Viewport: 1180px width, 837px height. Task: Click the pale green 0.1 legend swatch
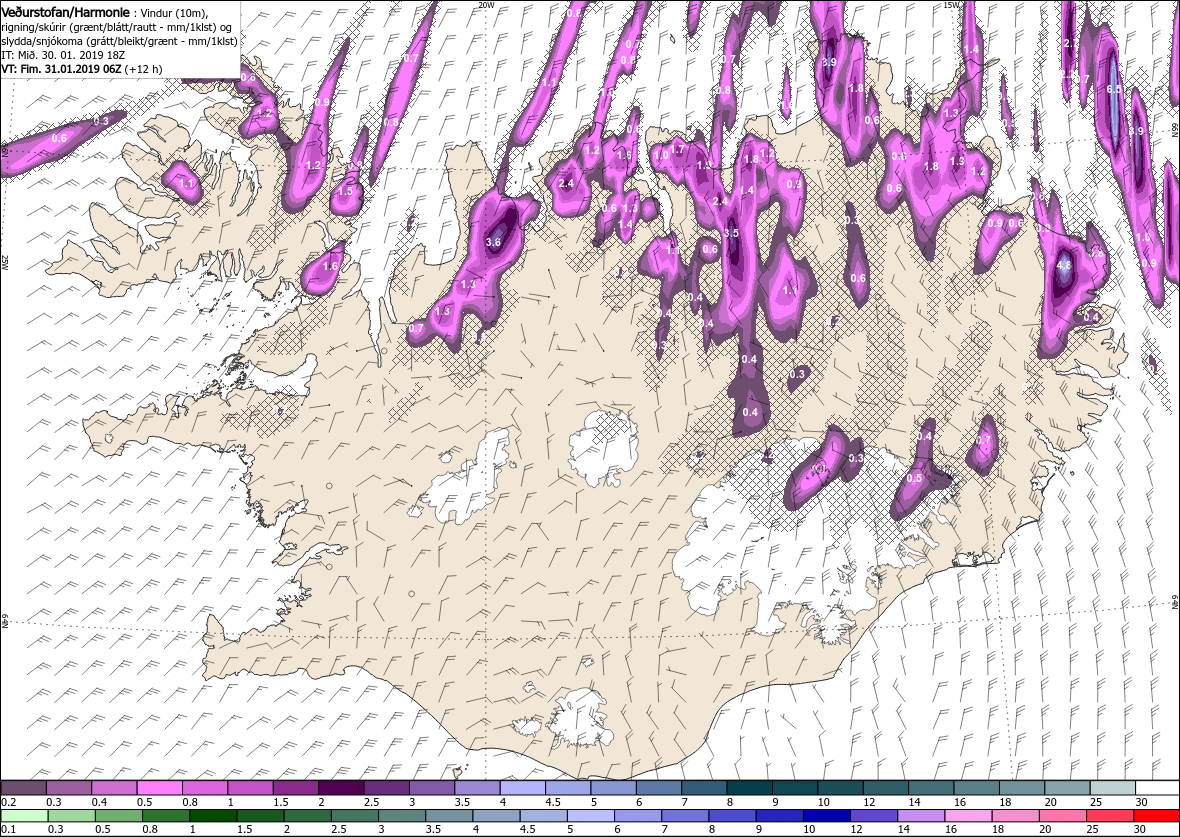24,815
